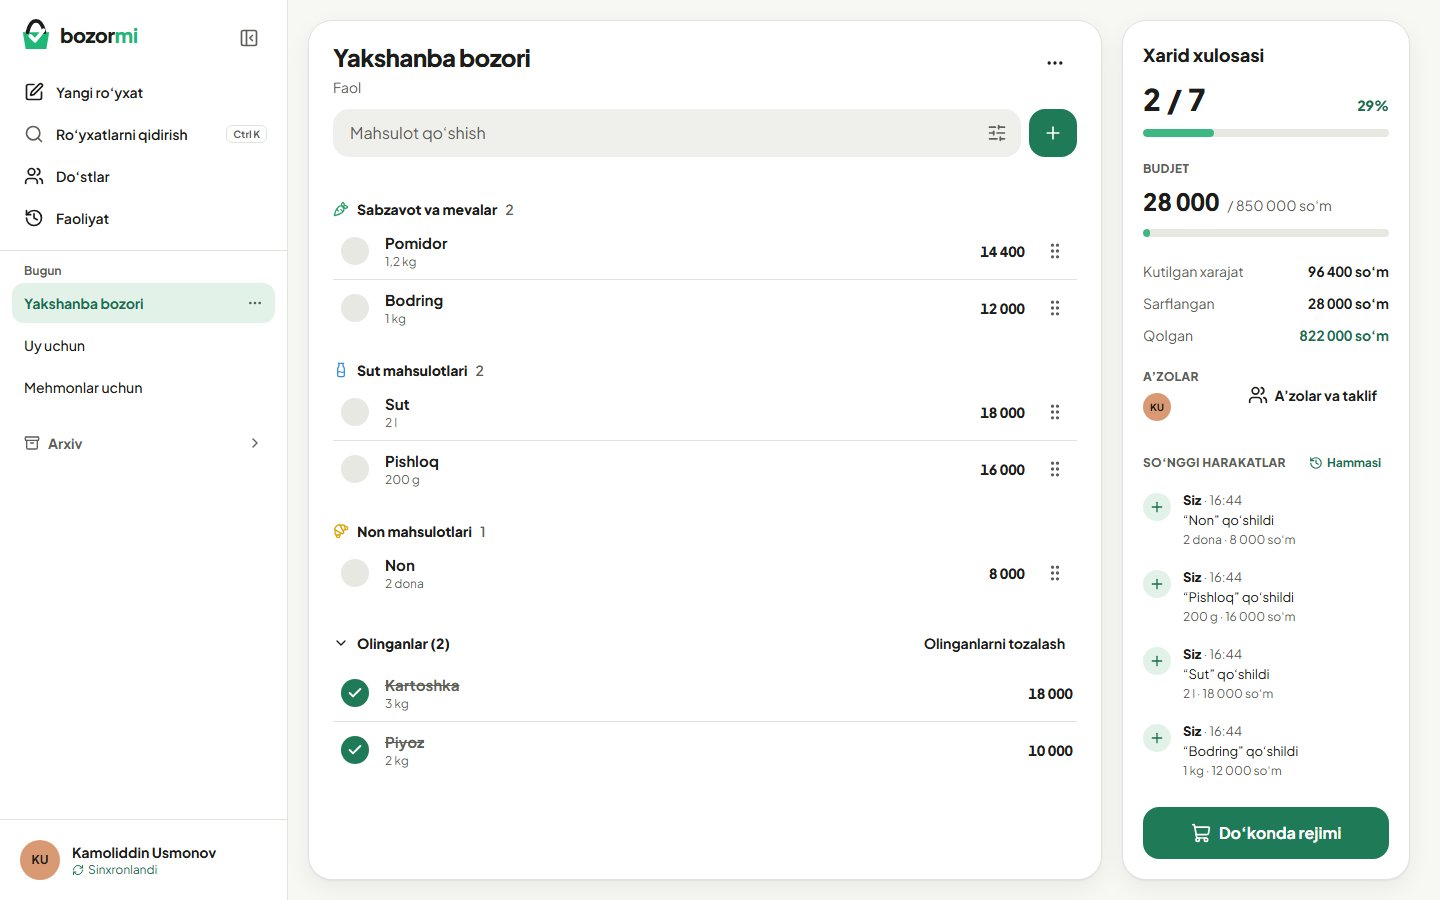Click the 29% progress label
The height and width of the screenshot is (900, 1440).
(1372, 106)
